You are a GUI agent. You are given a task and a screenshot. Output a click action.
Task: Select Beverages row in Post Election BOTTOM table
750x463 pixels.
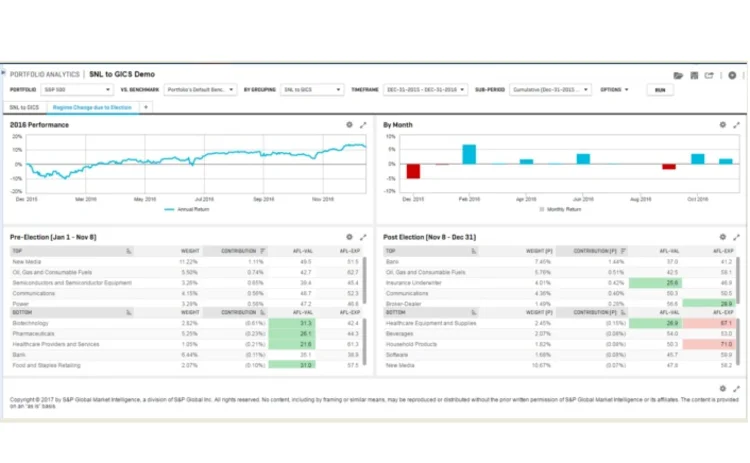click(x=559, y=334)
